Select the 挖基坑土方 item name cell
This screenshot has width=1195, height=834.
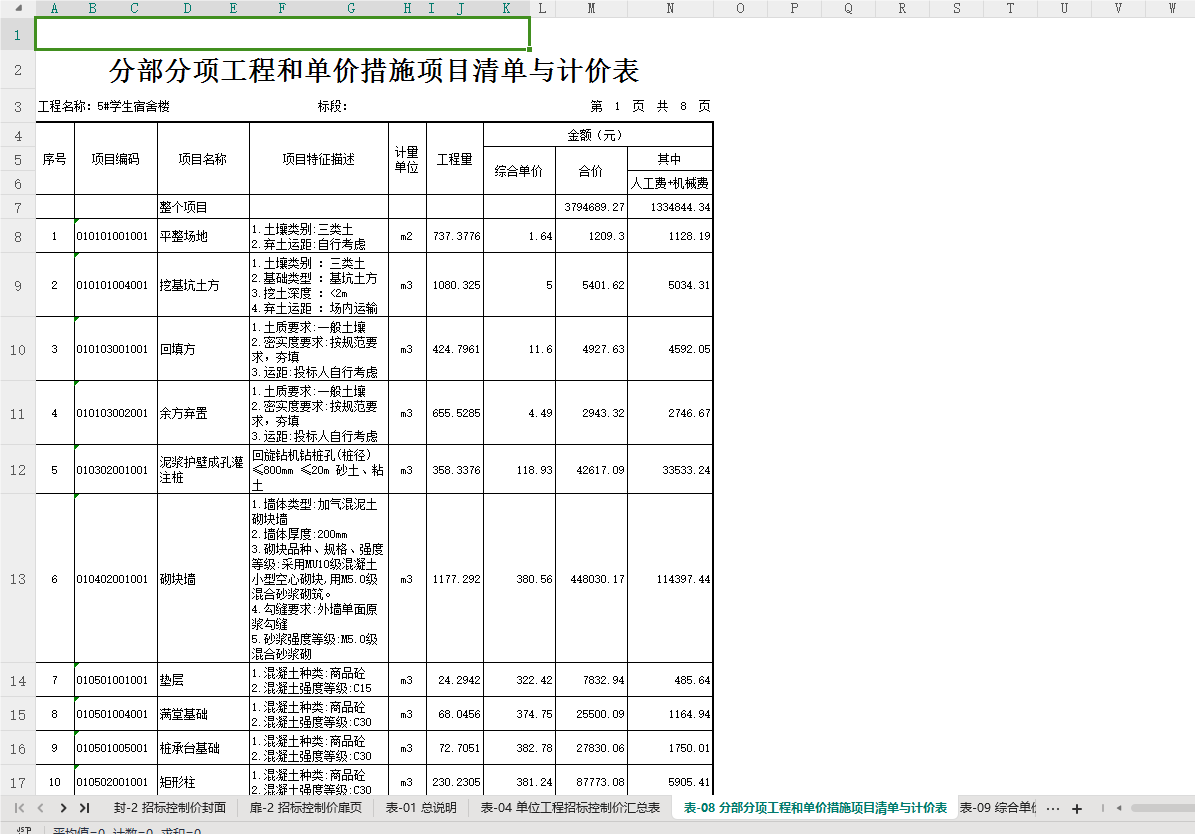(203, 285)
